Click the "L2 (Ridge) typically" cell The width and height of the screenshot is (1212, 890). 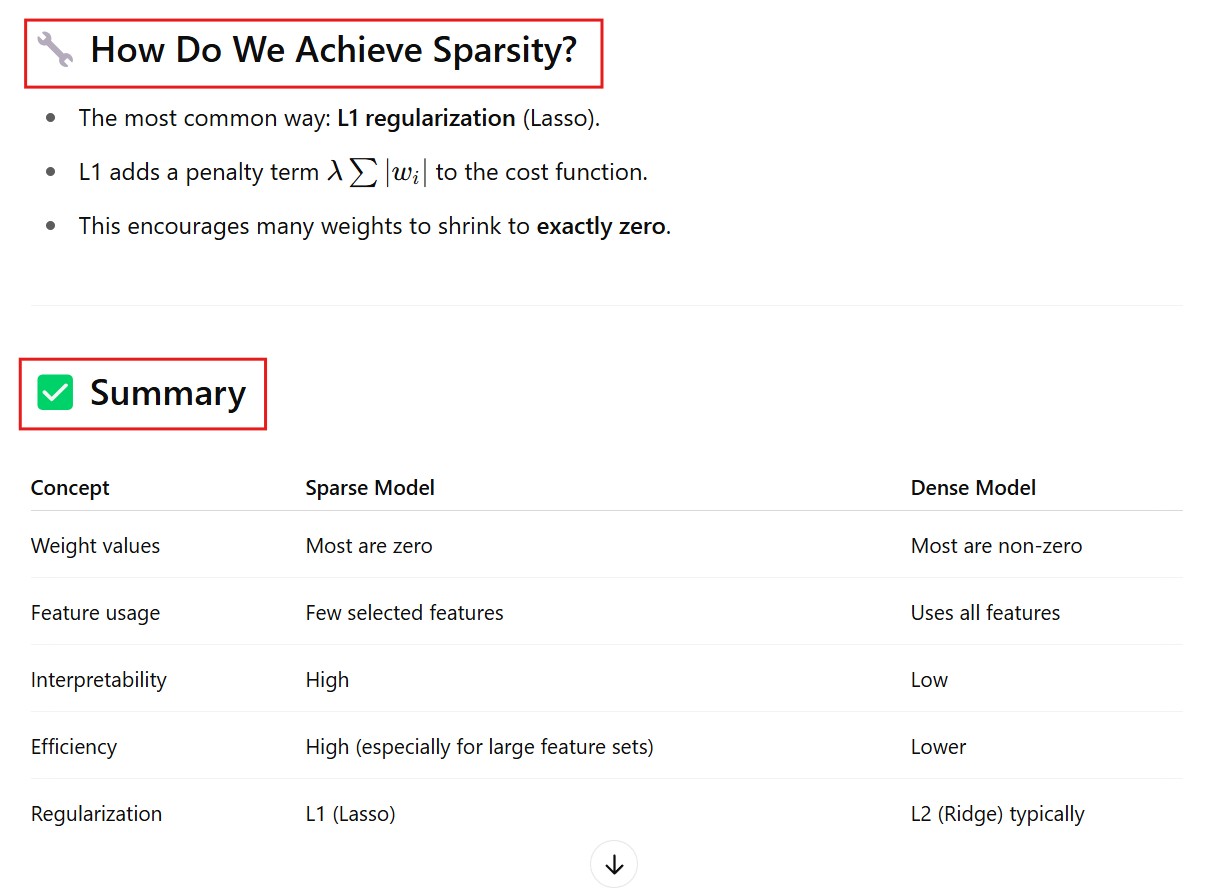pos(997,814)
